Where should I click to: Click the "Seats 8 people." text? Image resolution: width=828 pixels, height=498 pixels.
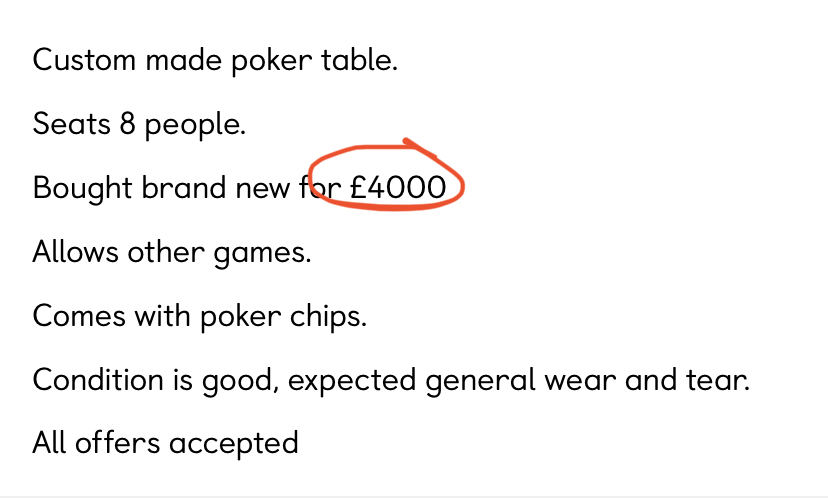click(139, 124)
